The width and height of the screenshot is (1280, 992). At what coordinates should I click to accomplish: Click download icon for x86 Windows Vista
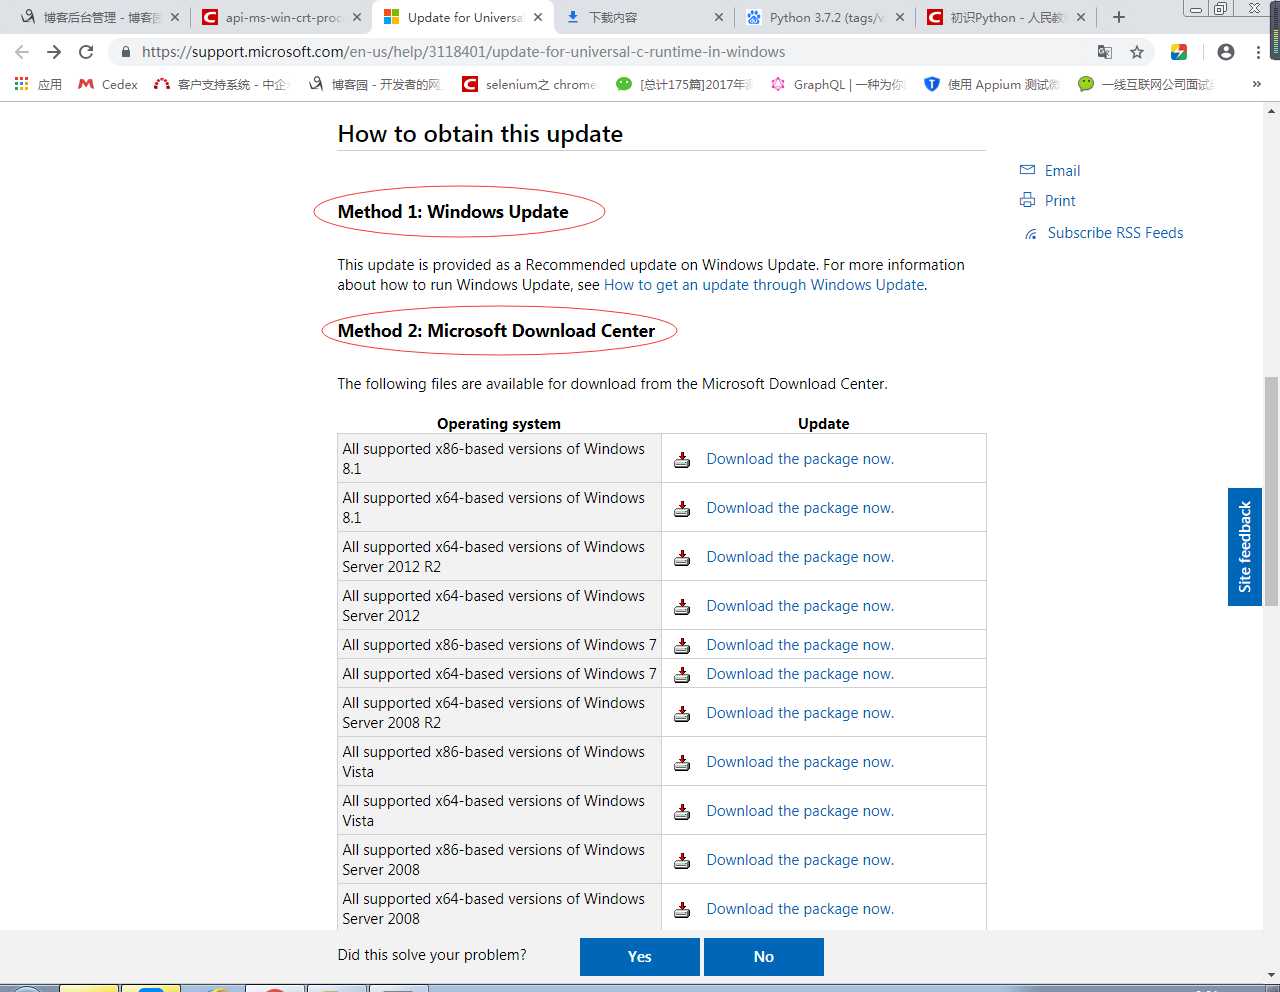(x=682, y=763)
